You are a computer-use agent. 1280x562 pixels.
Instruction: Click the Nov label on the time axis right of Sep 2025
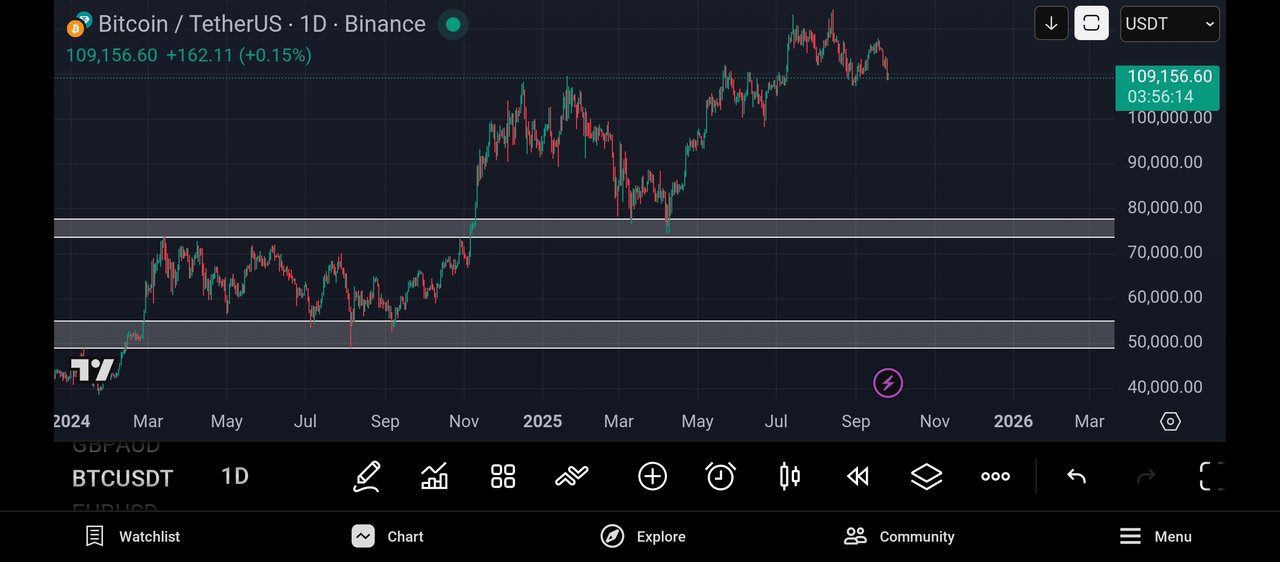pyautogui.click(x=935, y=421)
